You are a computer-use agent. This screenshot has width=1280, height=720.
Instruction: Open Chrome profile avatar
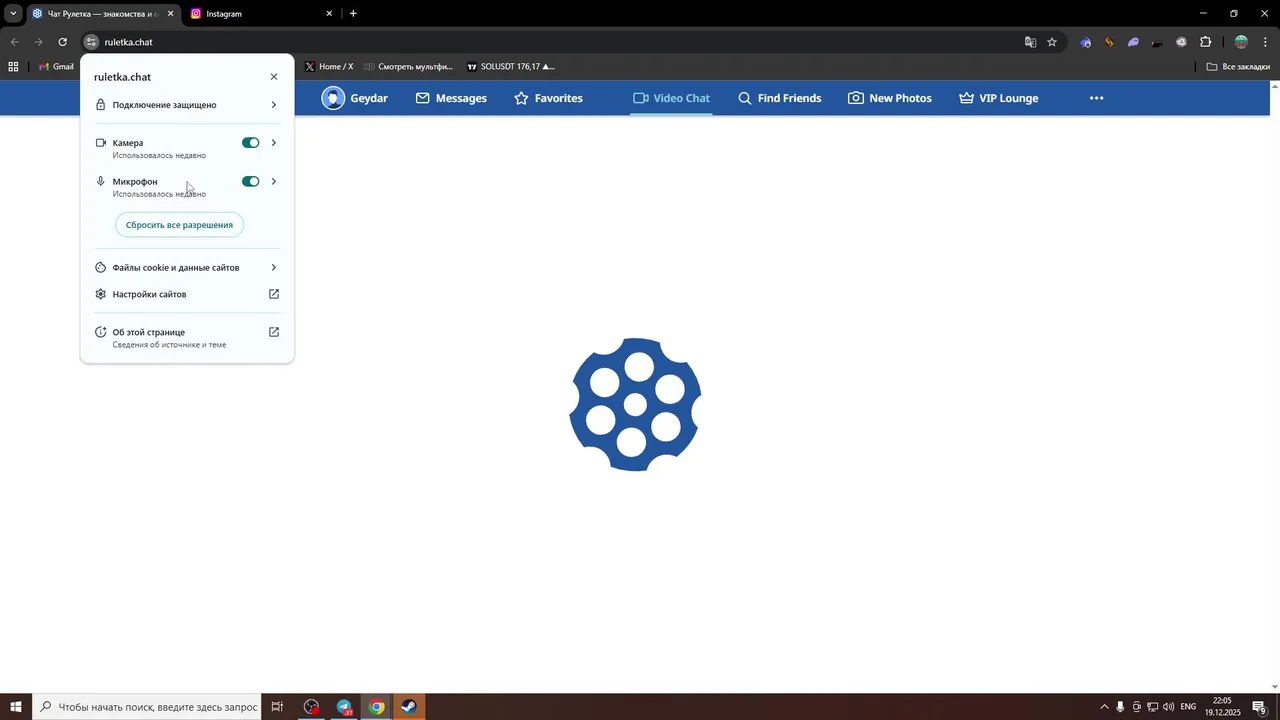point(1241,42)
